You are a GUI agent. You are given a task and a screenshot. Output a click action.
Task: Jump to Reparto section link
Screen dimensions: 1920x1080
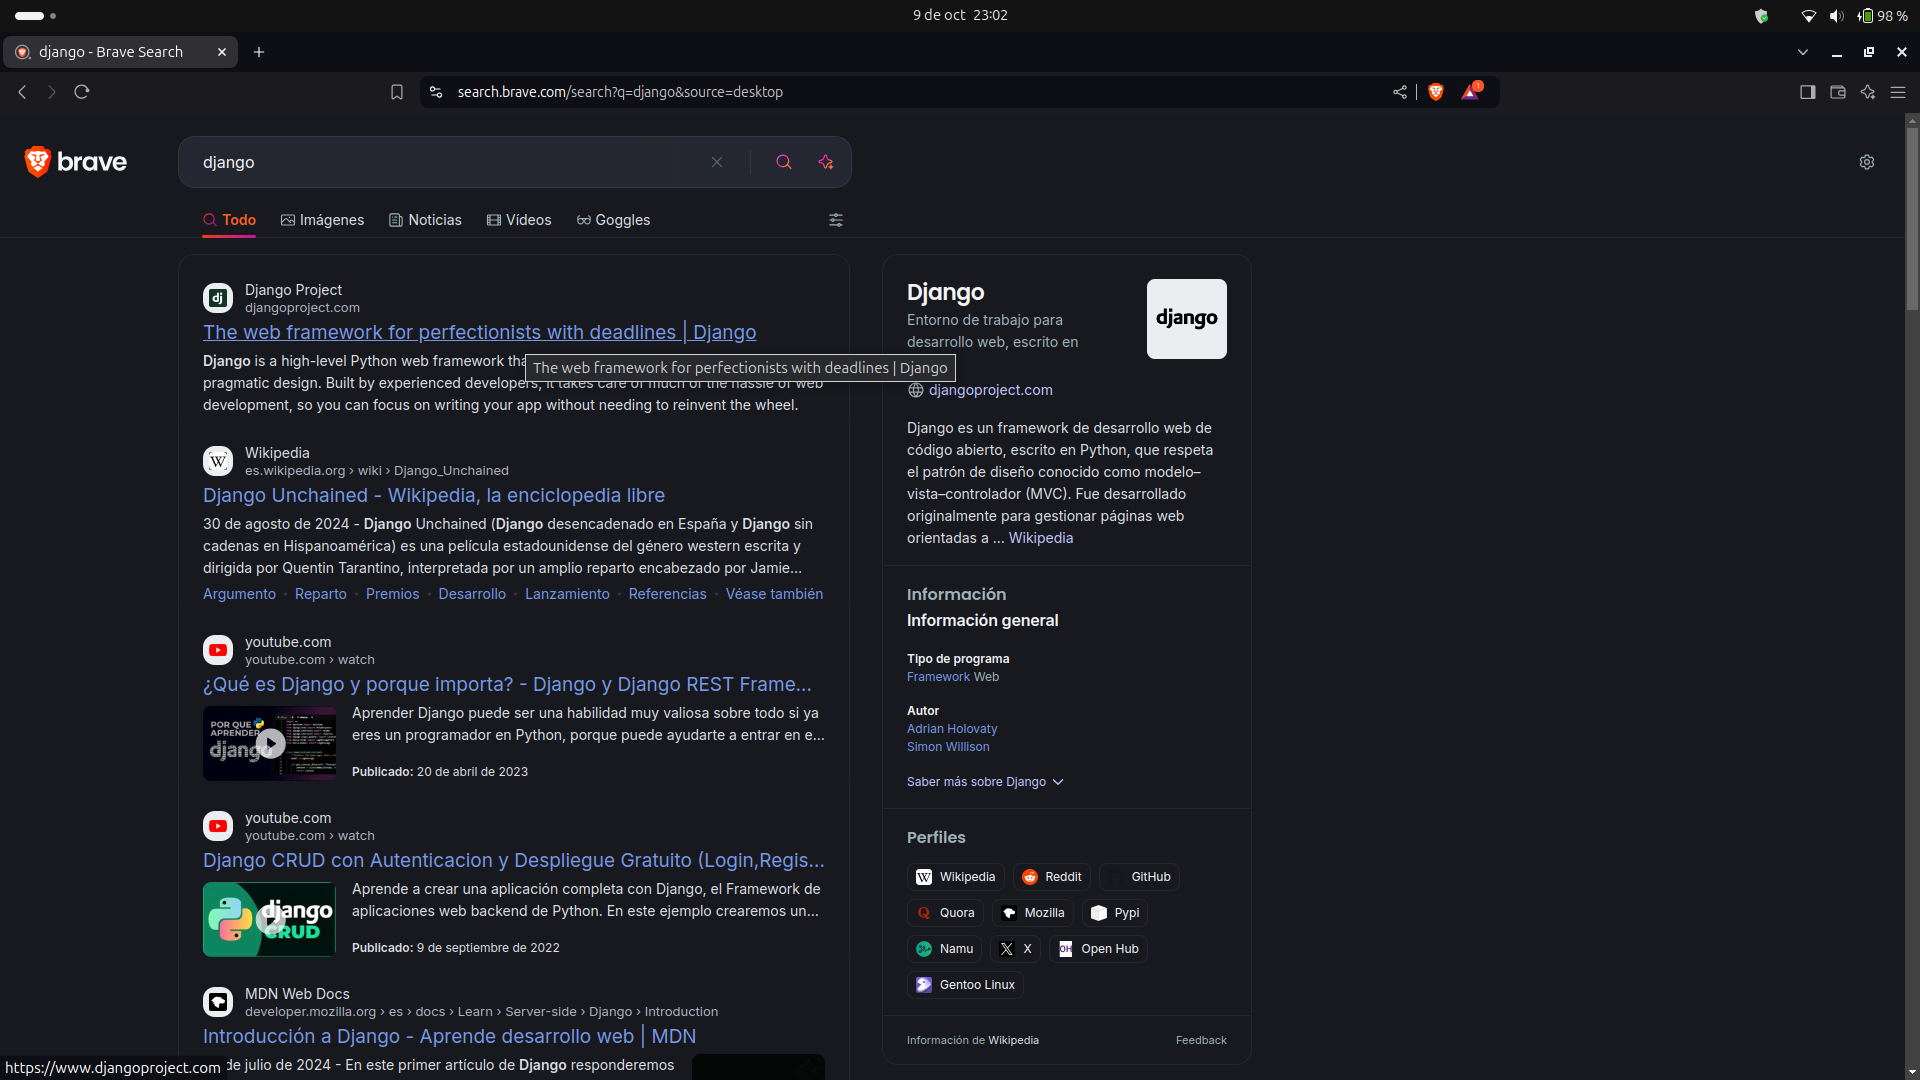click(x=321, y=594)
